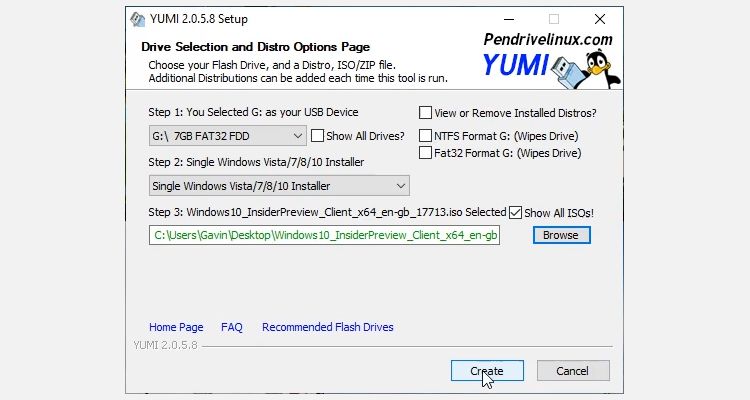Image resolution: width=750 pixels, height=400 pixels.
Task: Open the G:\ 7GB FAT32 FDD drive dropdown
Action: pyautogui.click(x=228, y=136)
